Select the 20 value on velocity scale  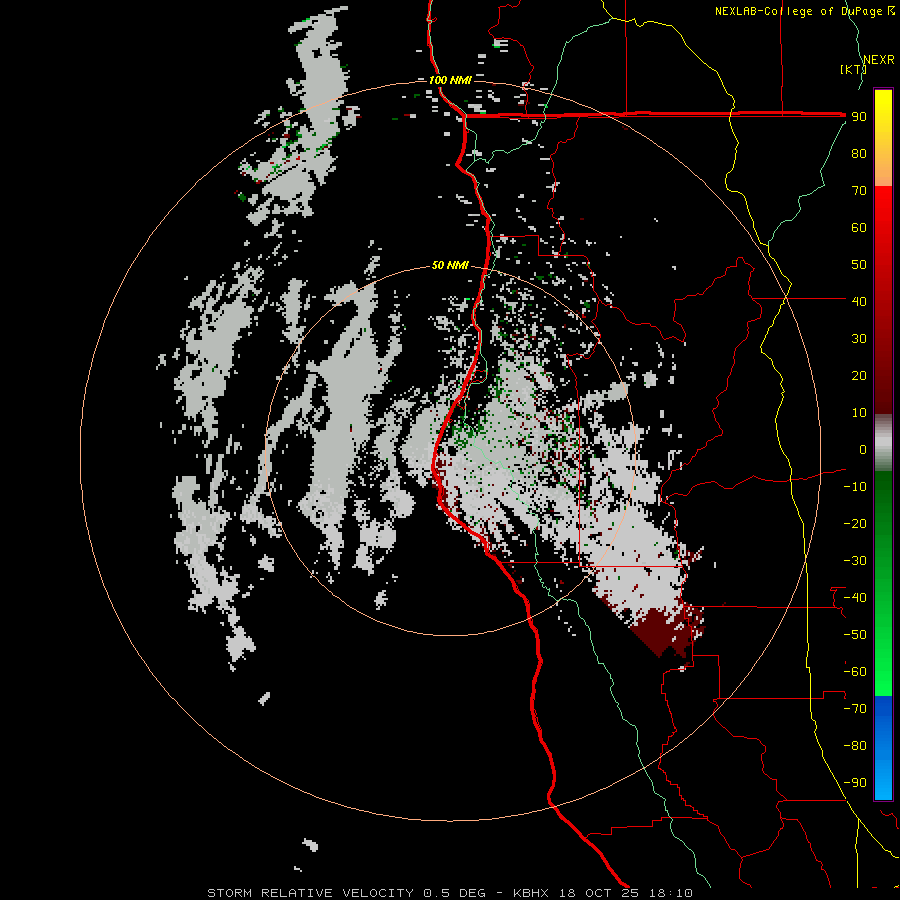tap(859, 376)
